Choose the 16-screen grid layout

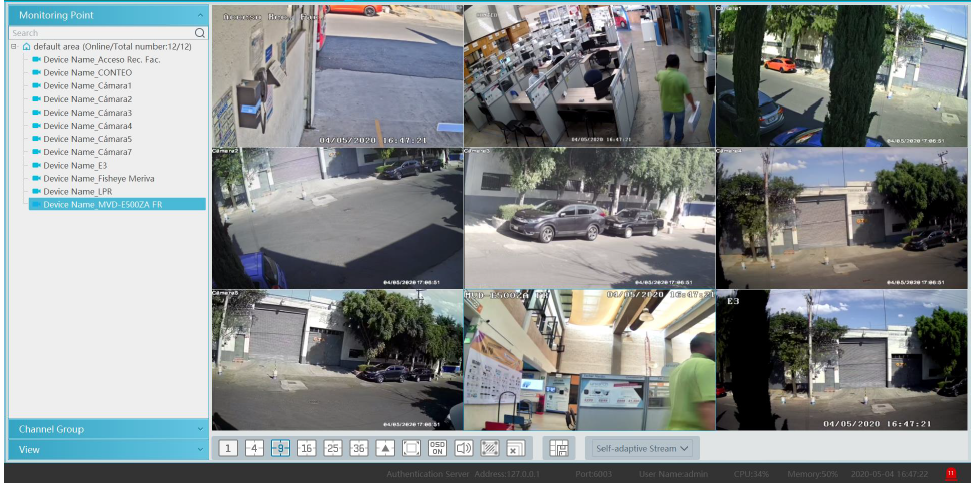click(306, 448)
